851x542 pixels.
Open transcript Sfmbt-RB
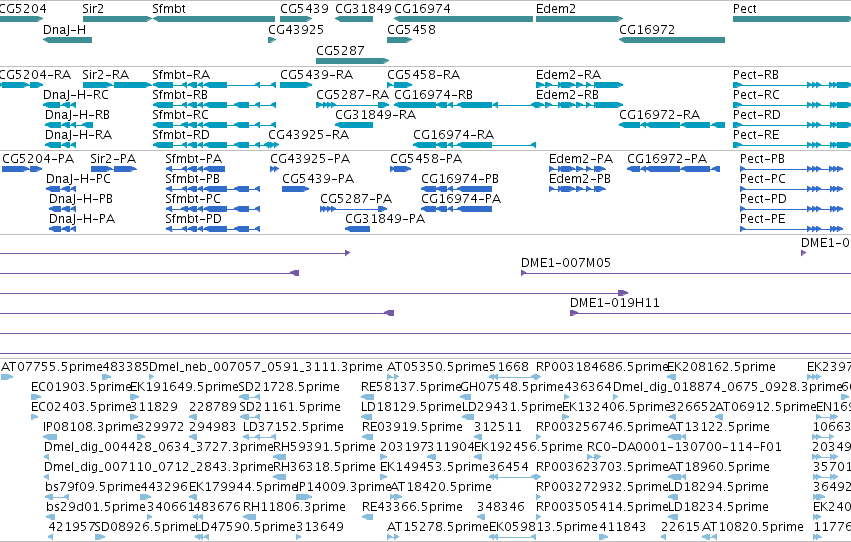pos(180,95)
